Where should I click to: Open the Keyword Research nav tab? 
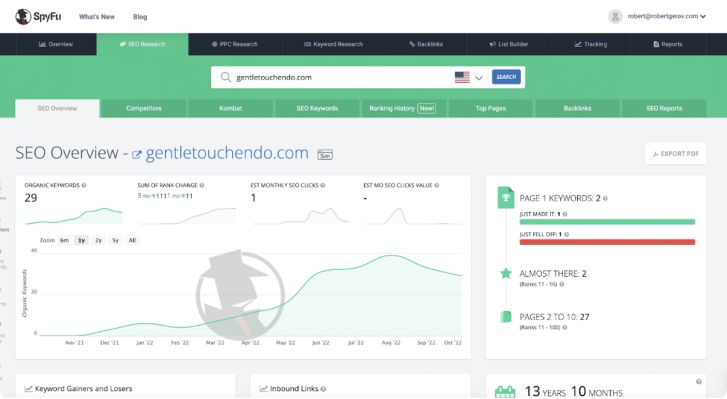coord(333,44)
